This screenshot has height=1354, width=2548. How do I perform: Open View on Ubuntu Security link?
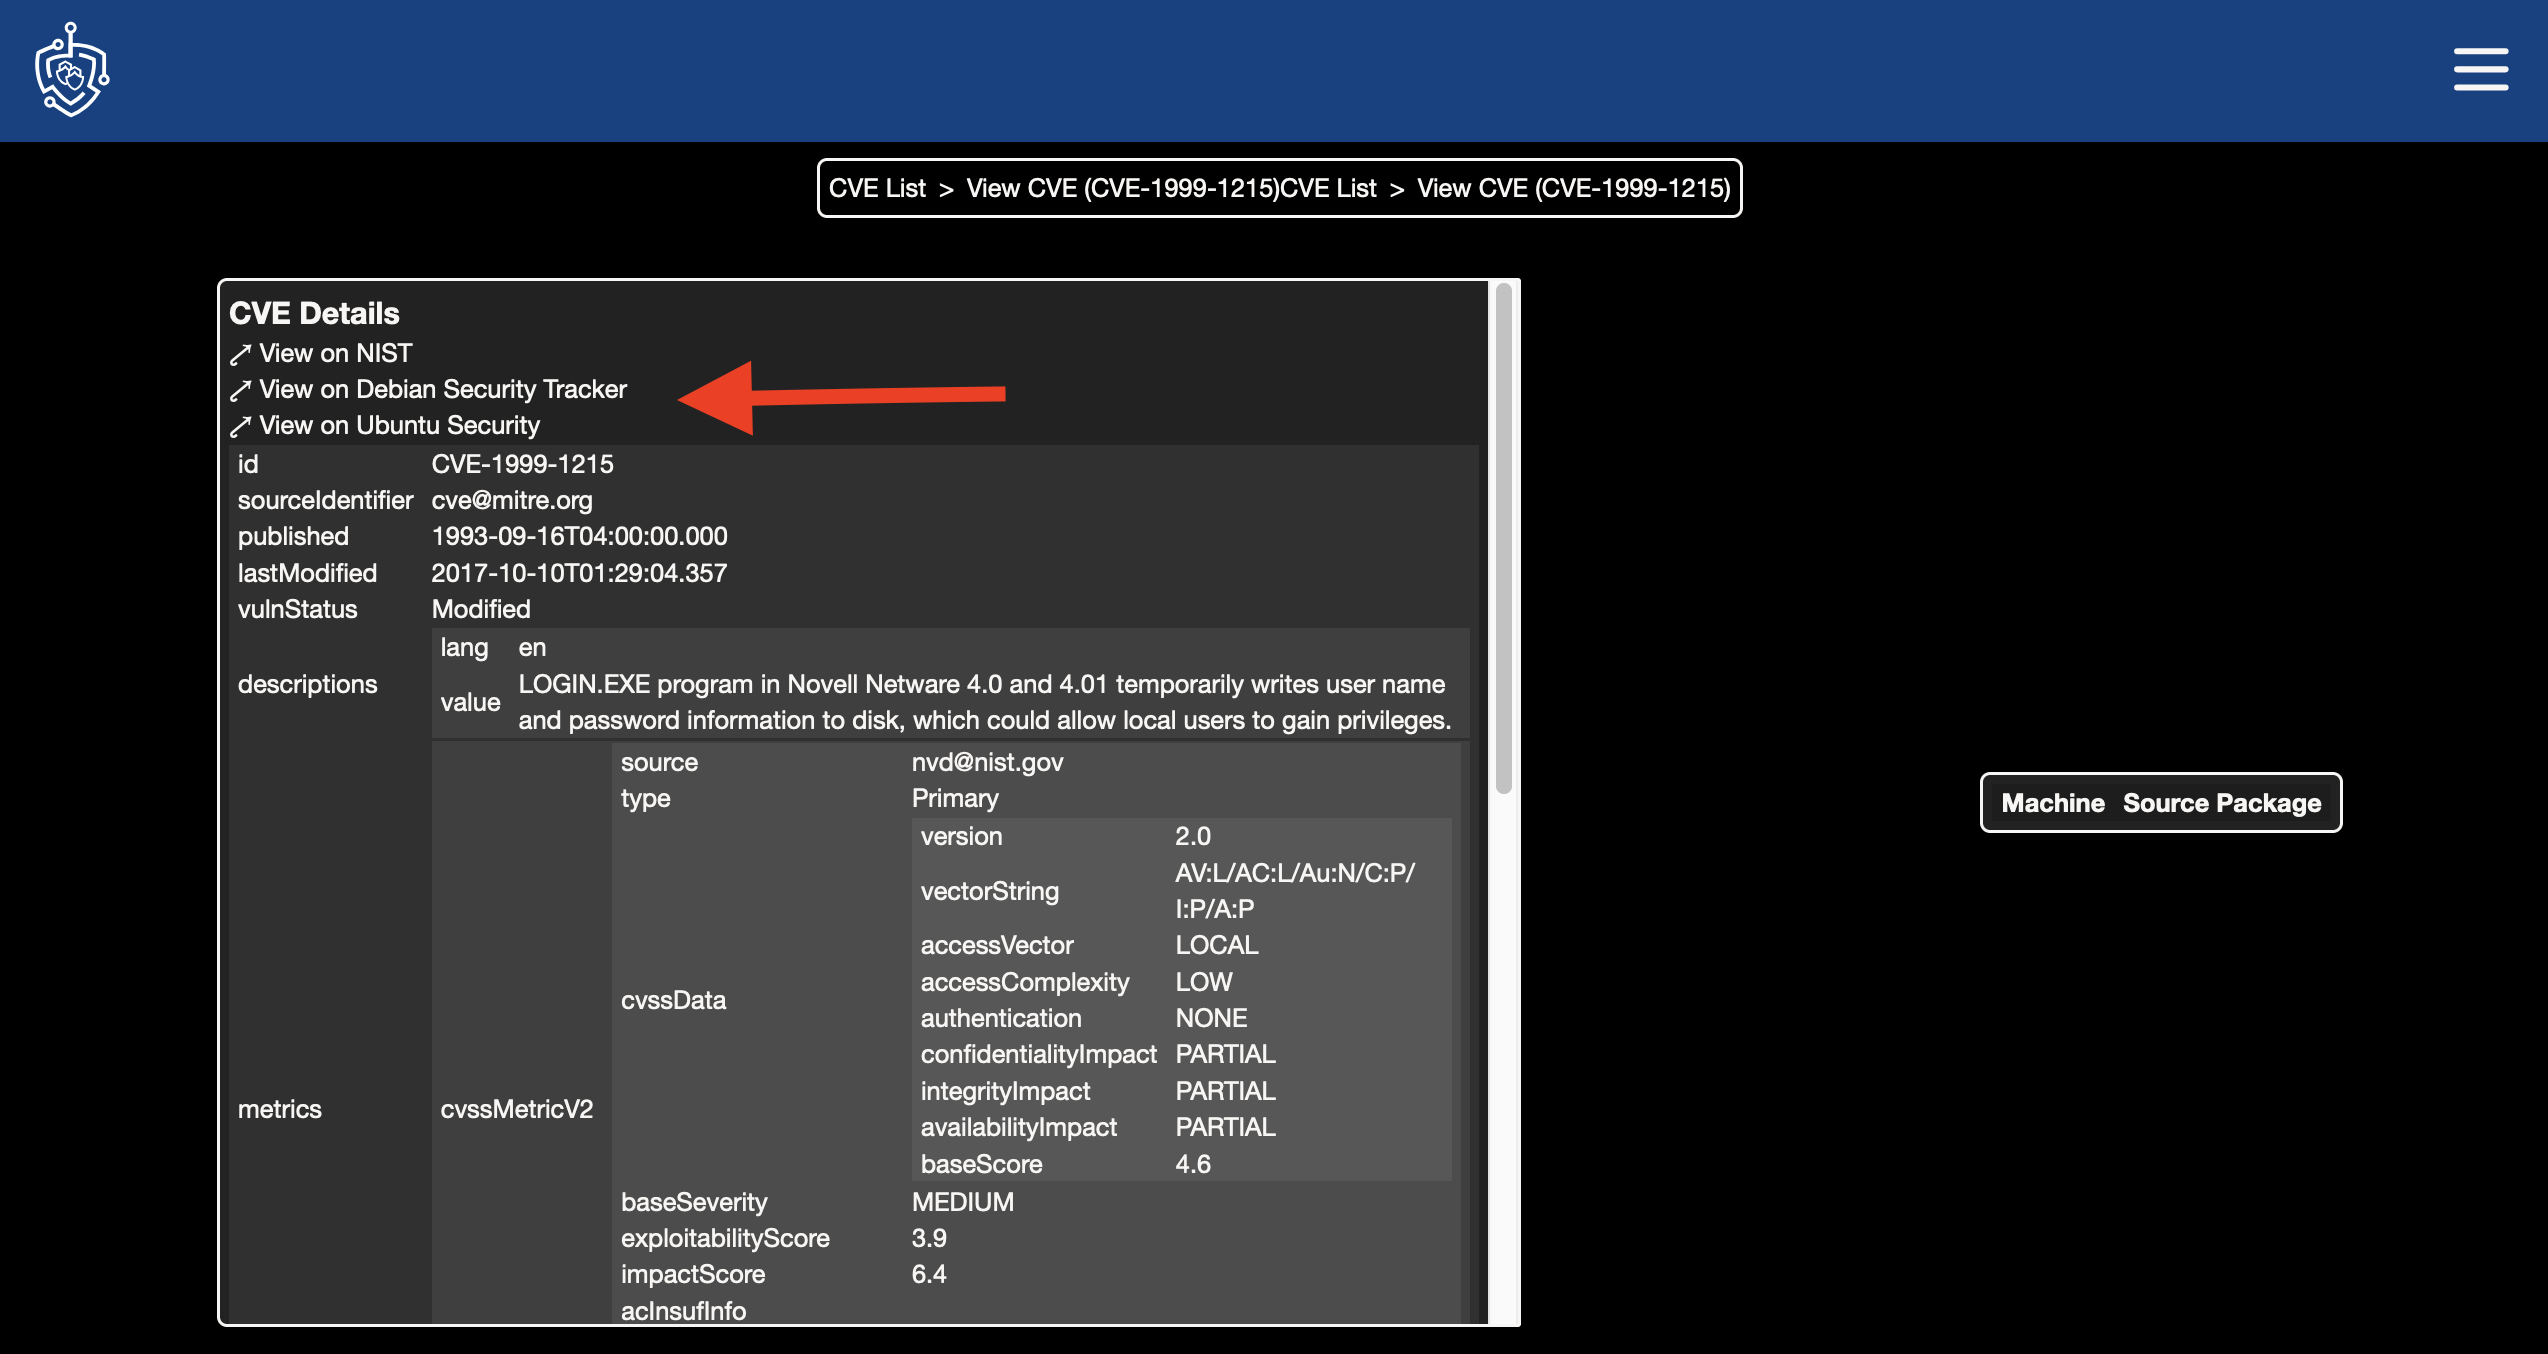tap(399, 425)
